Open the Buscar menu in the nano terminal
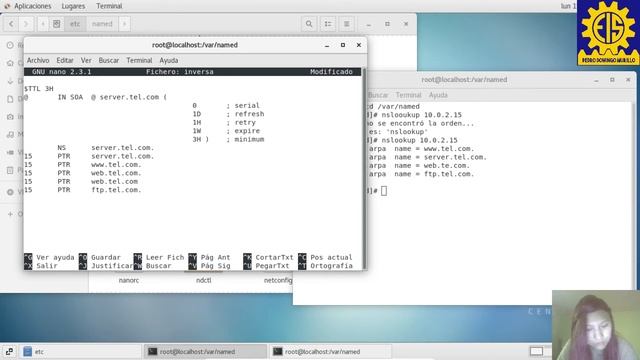Screen dimensions: 640x360 pyautogui.click(x=109, y=60)
